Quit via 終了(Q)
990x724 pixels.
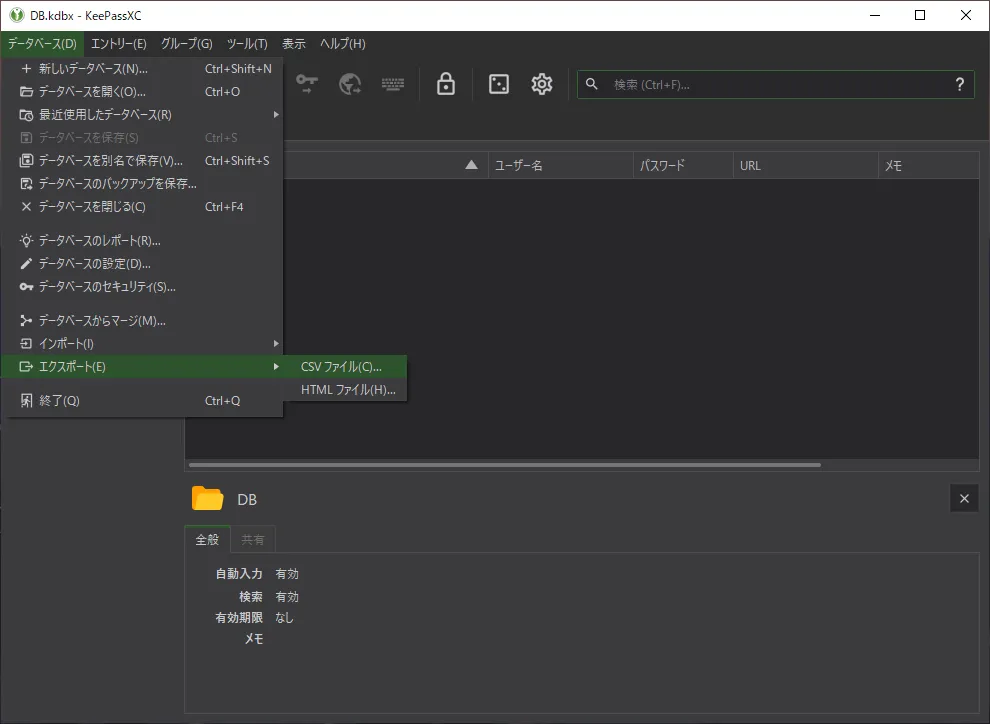142,401
